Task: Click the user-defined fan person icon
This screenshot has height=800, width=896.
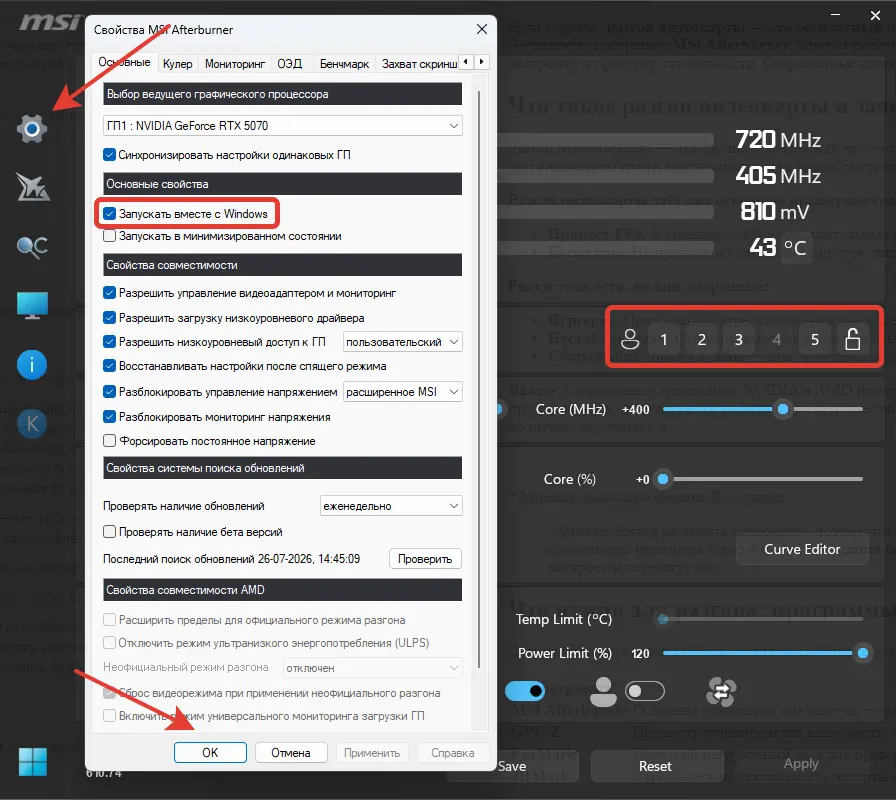Action: (x=603, y=692)
